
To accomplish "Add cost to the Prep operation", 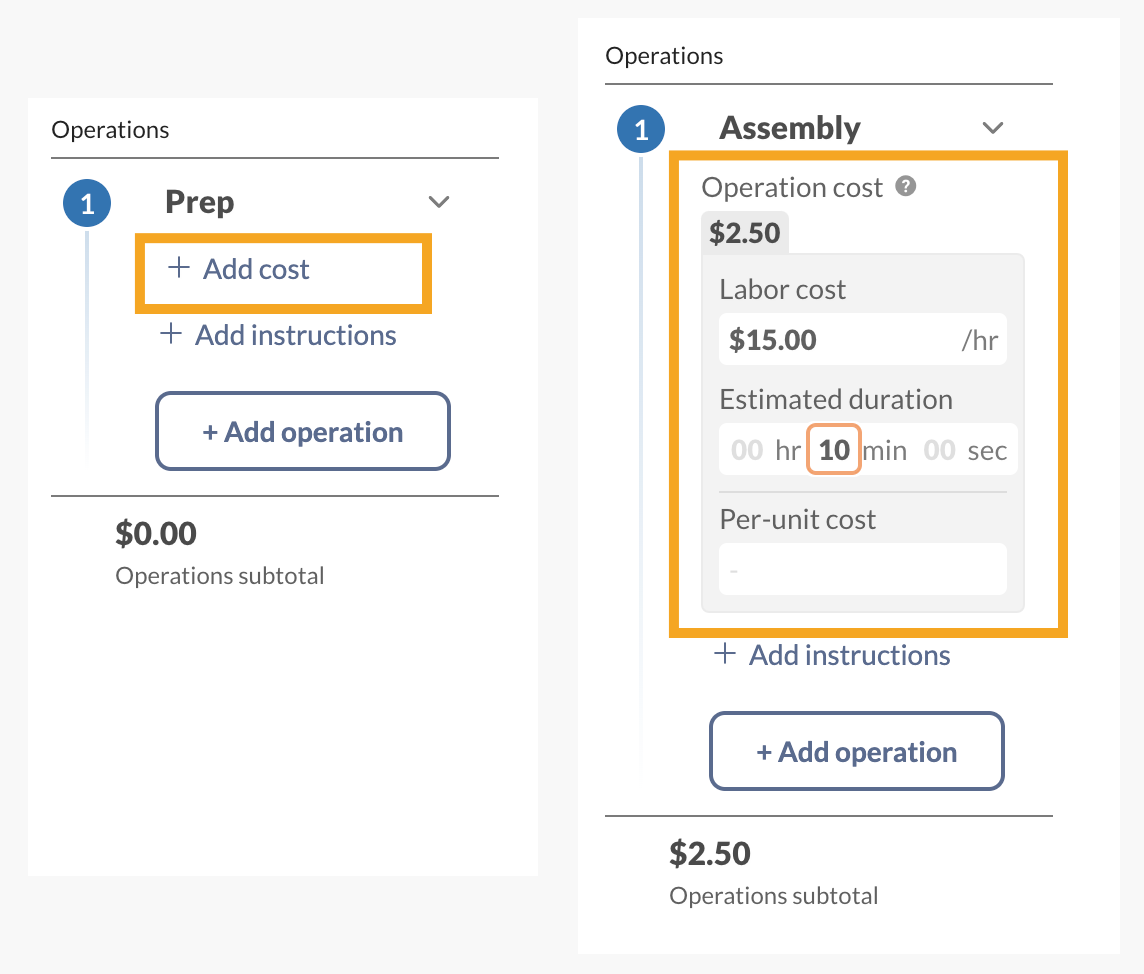I will [256, 269].
